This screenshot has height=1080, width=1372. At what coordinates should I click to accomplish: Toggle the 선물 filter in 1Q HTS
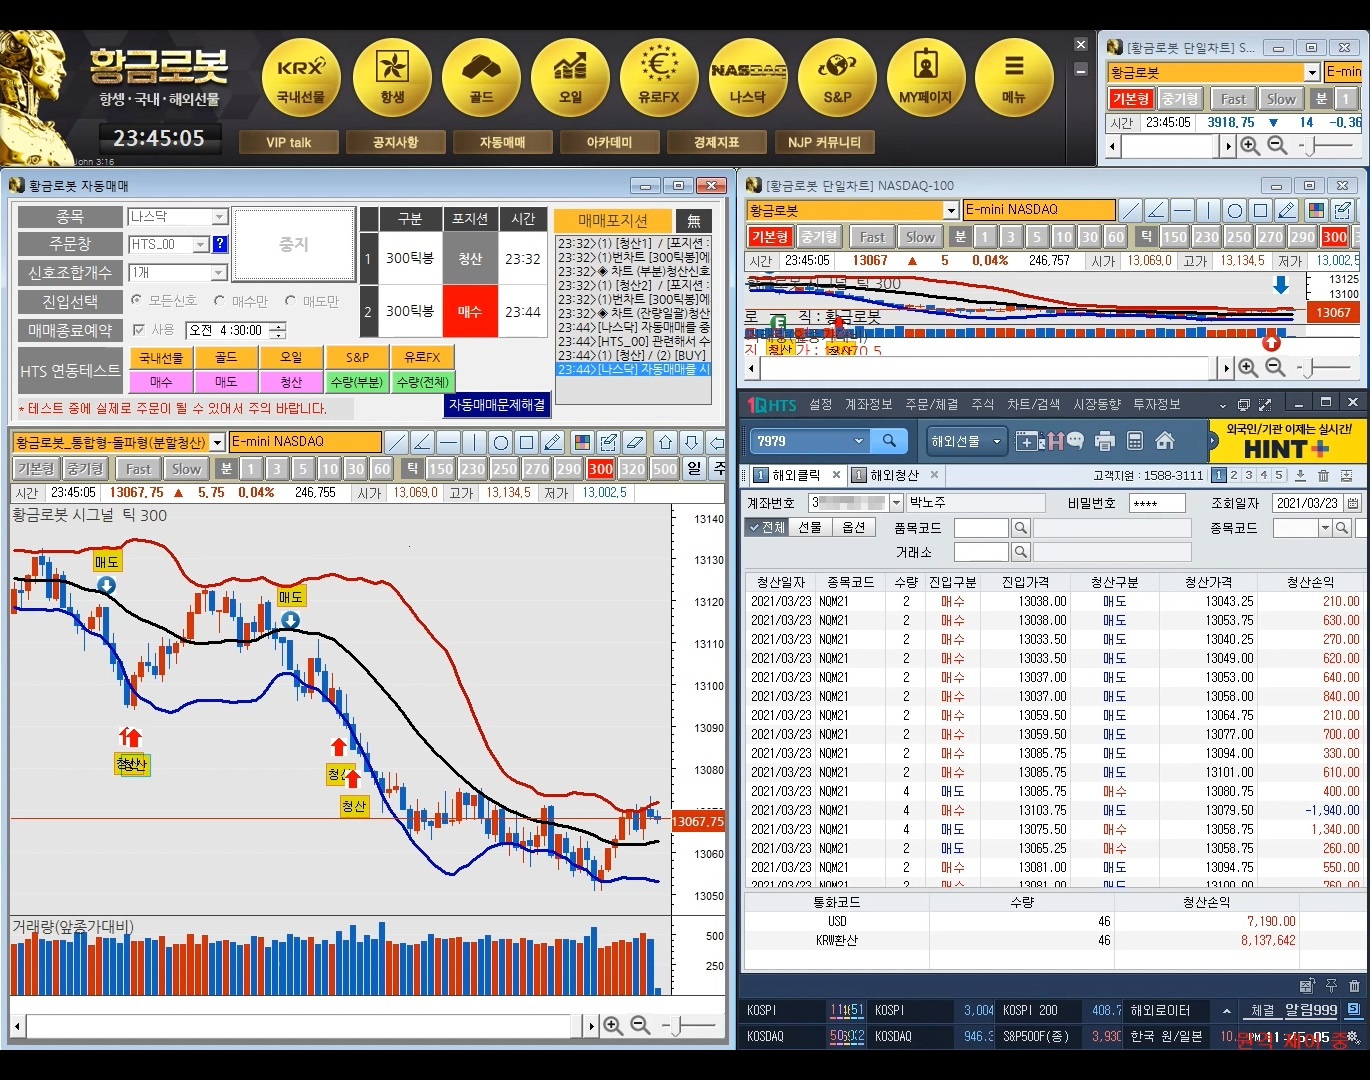point(810,527)
